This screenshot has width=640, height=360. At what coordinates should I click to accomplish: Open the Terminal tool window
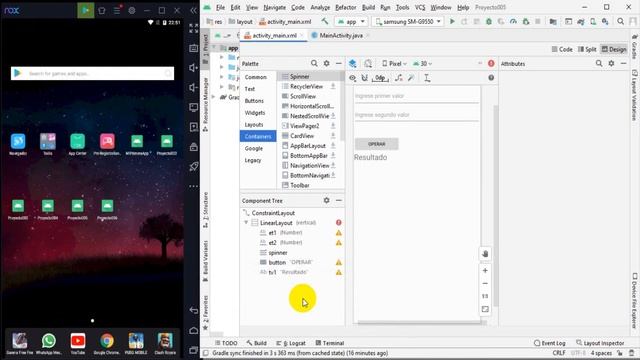[330, 343]
